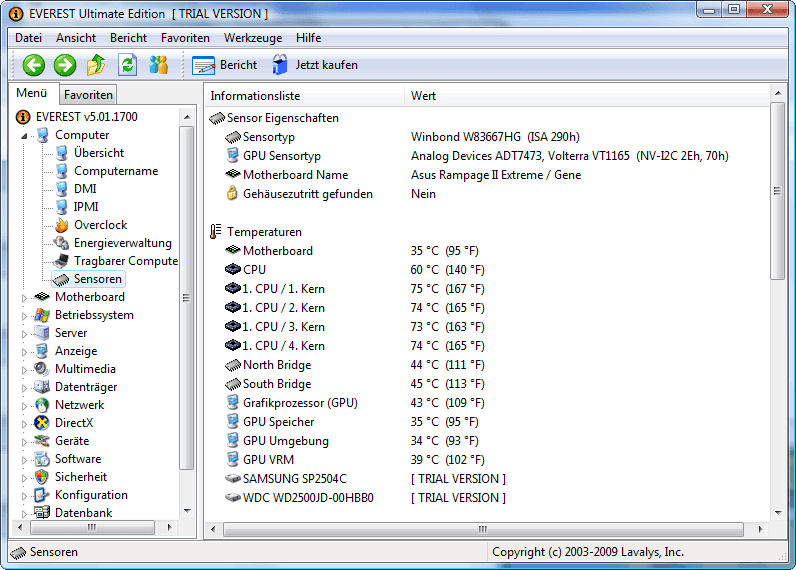Click the Temperaturen thermometer icon

(x=216, y=232)
